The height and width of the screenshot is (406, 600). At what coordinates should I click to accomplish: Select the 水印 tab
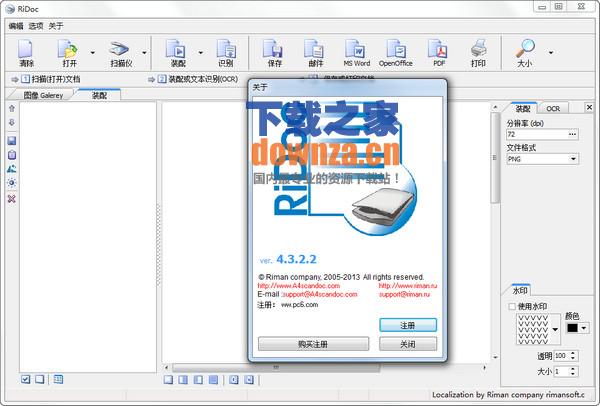point(520,290)
